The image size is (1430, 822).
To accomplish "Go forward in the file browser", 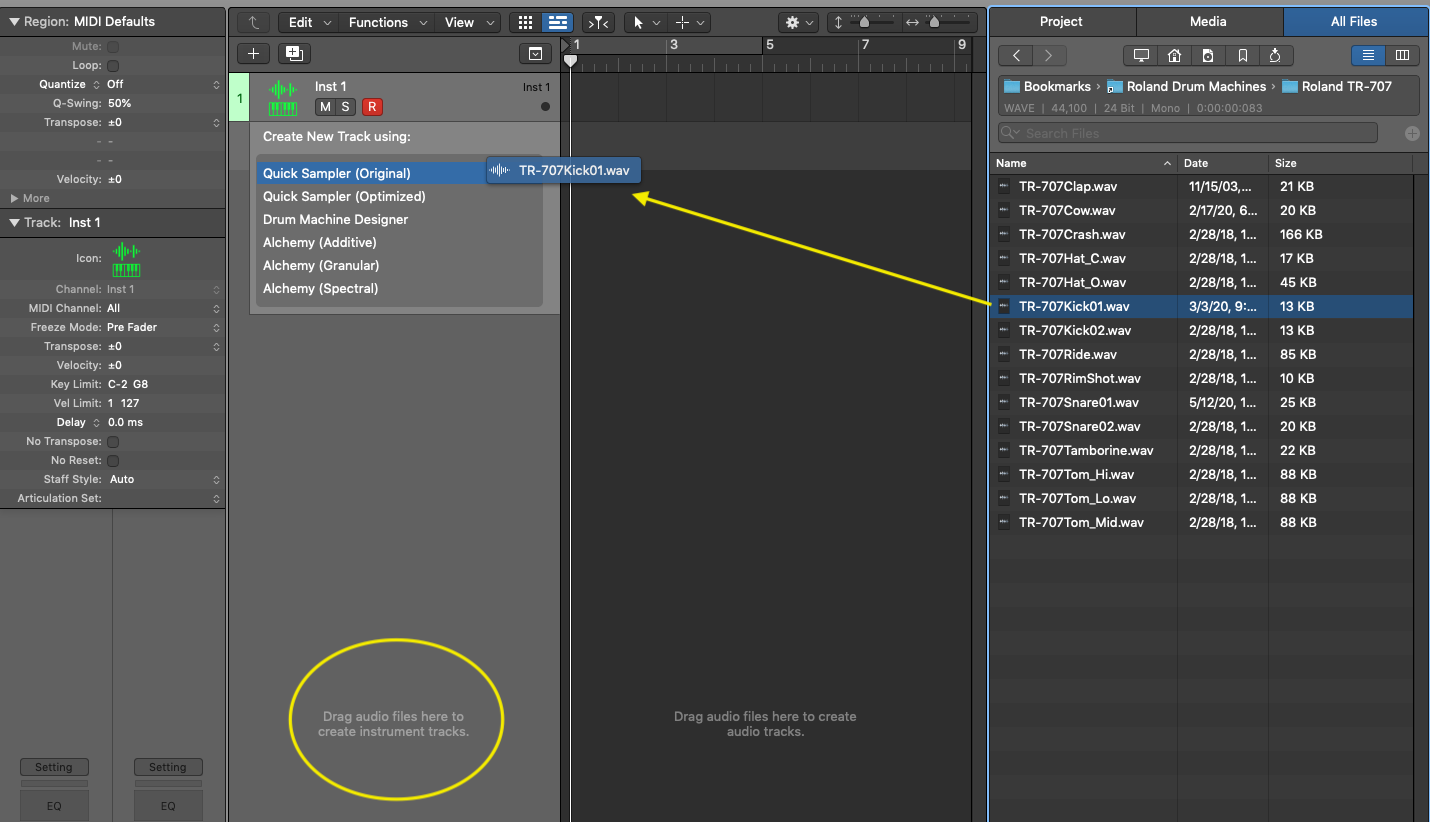I will point(1049,56).
